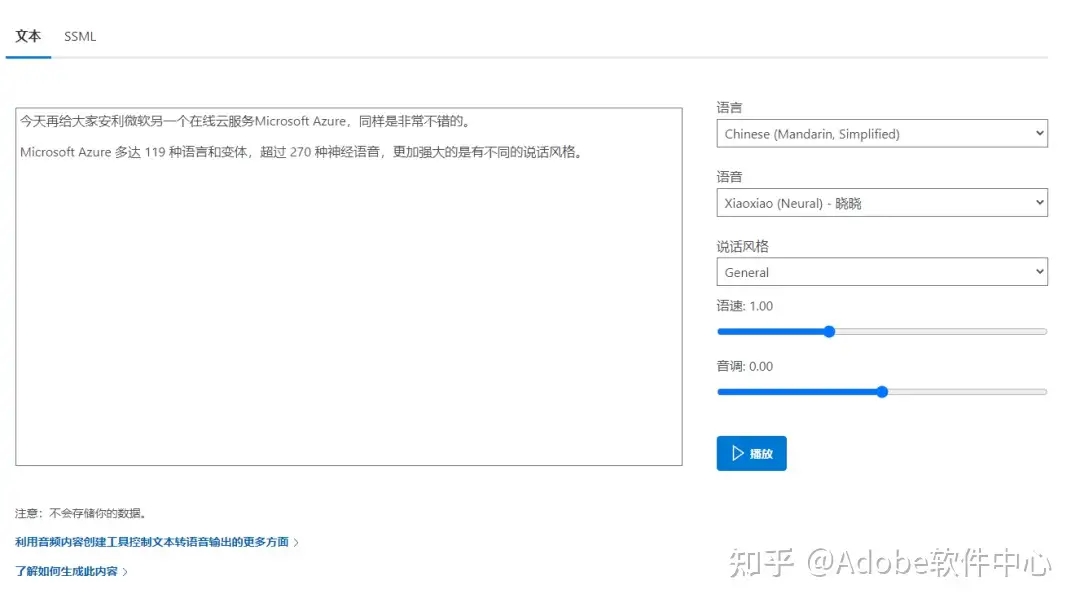This screenshot has height=607, width=1080.
Task: Switch to the 文本 tab
Action: [x=28, y=36]
